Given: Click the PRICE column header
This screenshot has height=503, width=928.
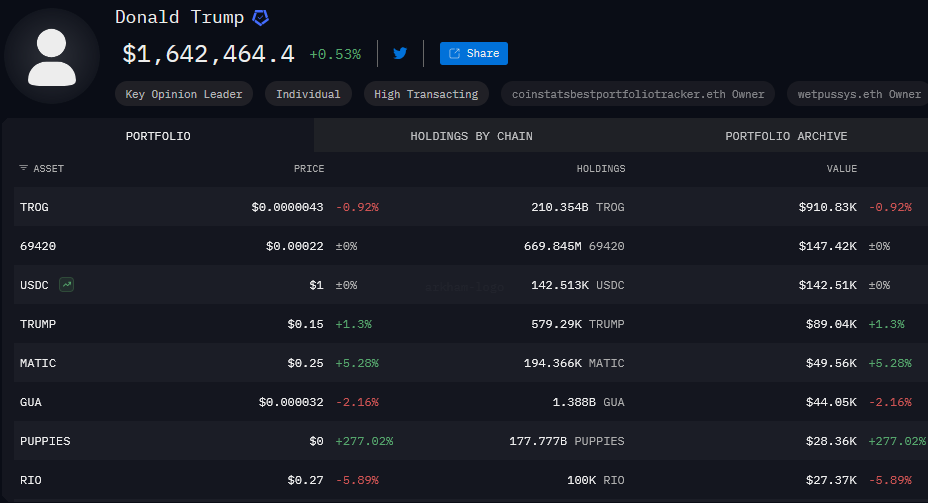Looking at the screenshot, I should (309, 169).
